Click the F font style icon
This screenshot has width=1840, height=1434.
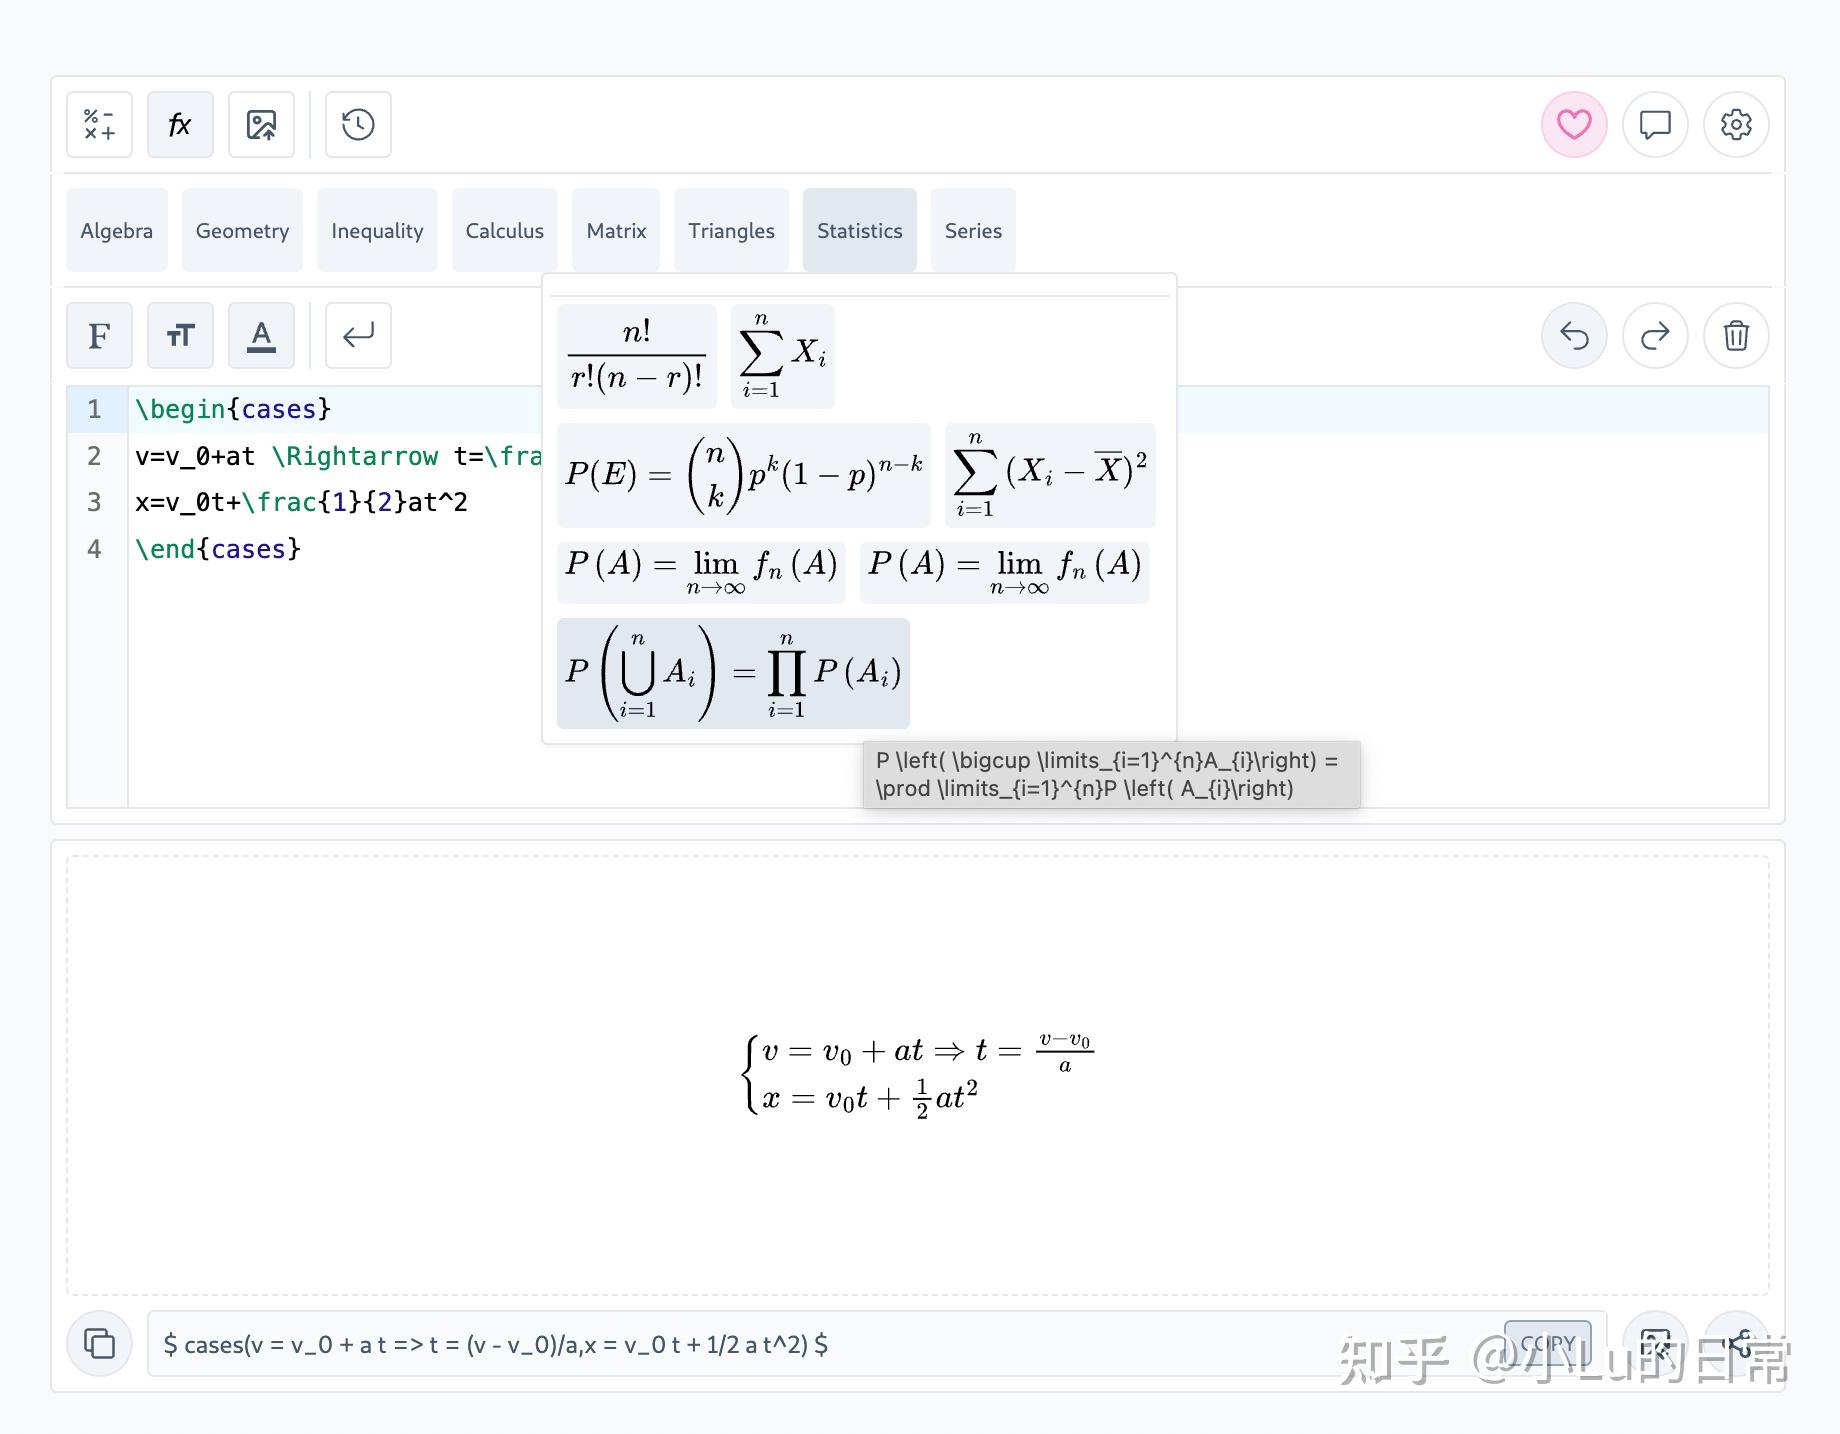[99, 336]
